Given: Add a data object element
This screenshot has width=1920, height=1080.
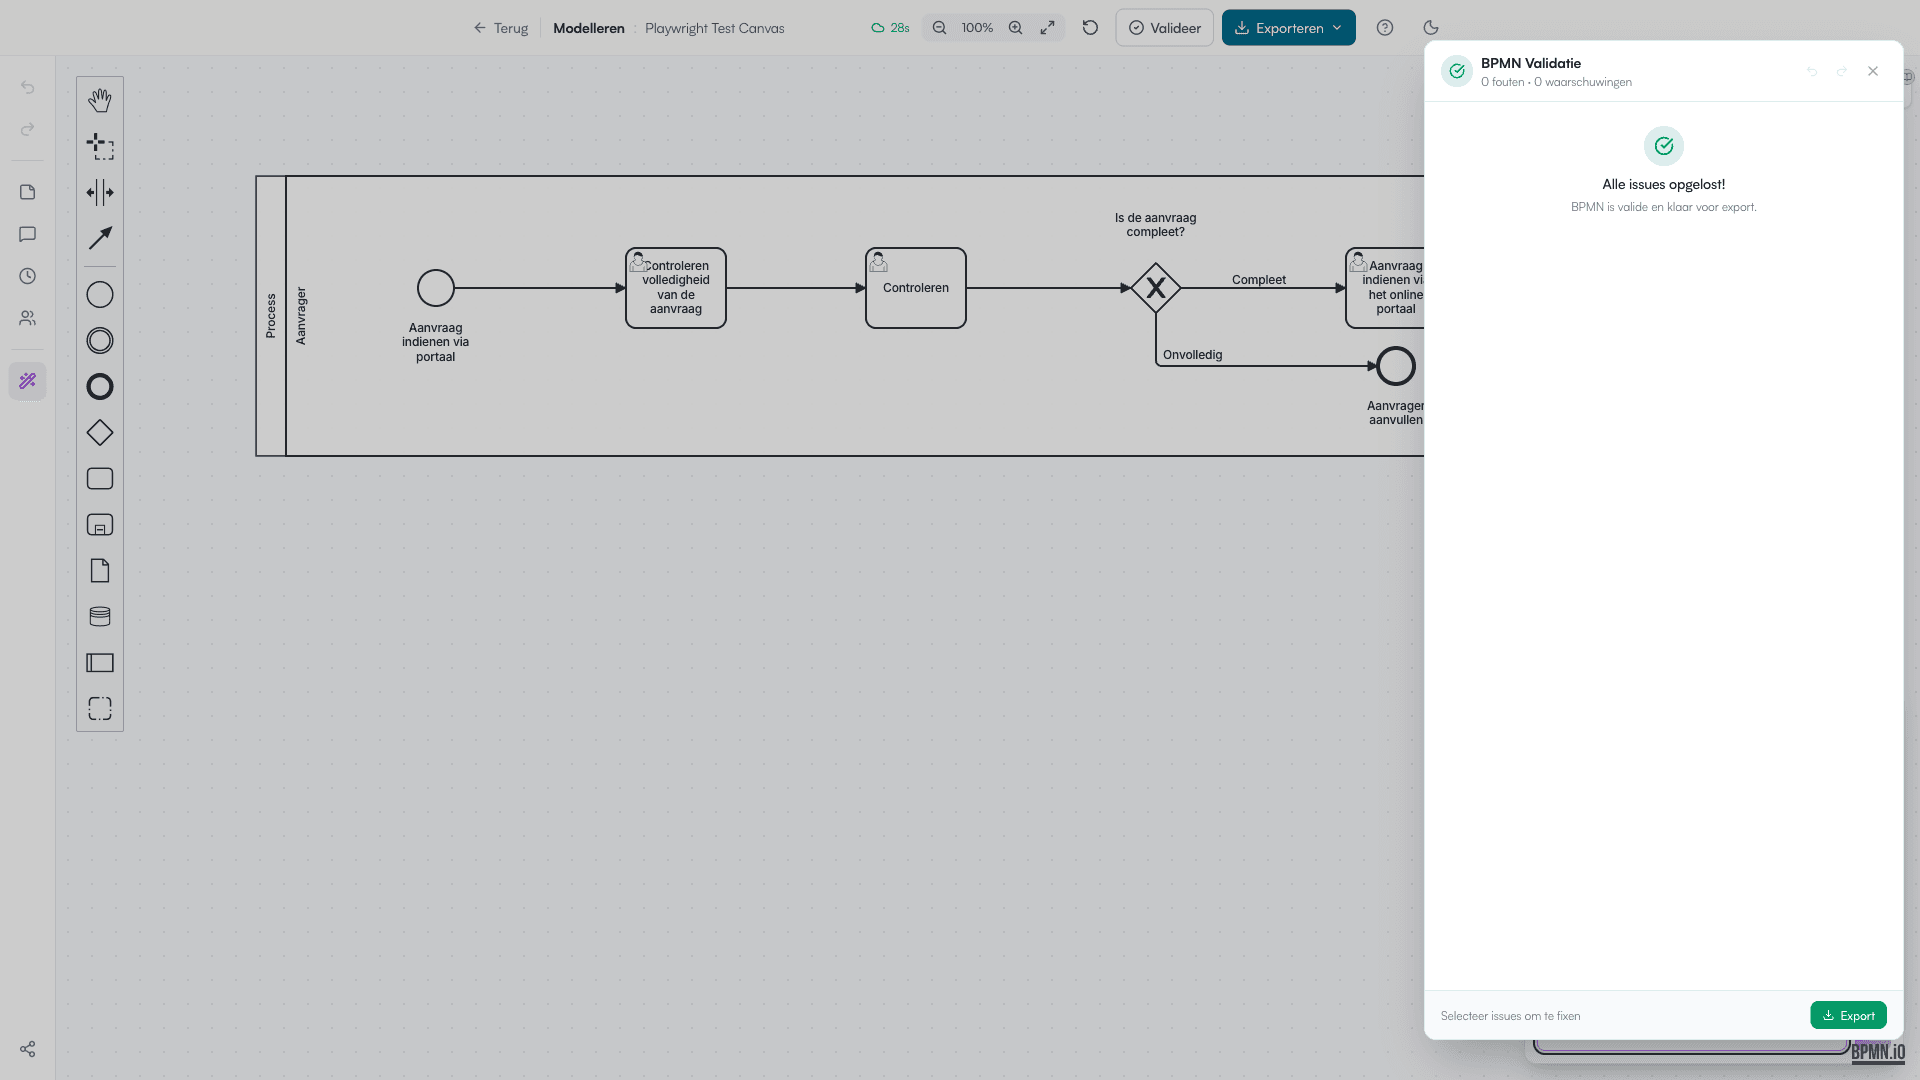Looking at the screenshot, I should click(x=100, y=571).
